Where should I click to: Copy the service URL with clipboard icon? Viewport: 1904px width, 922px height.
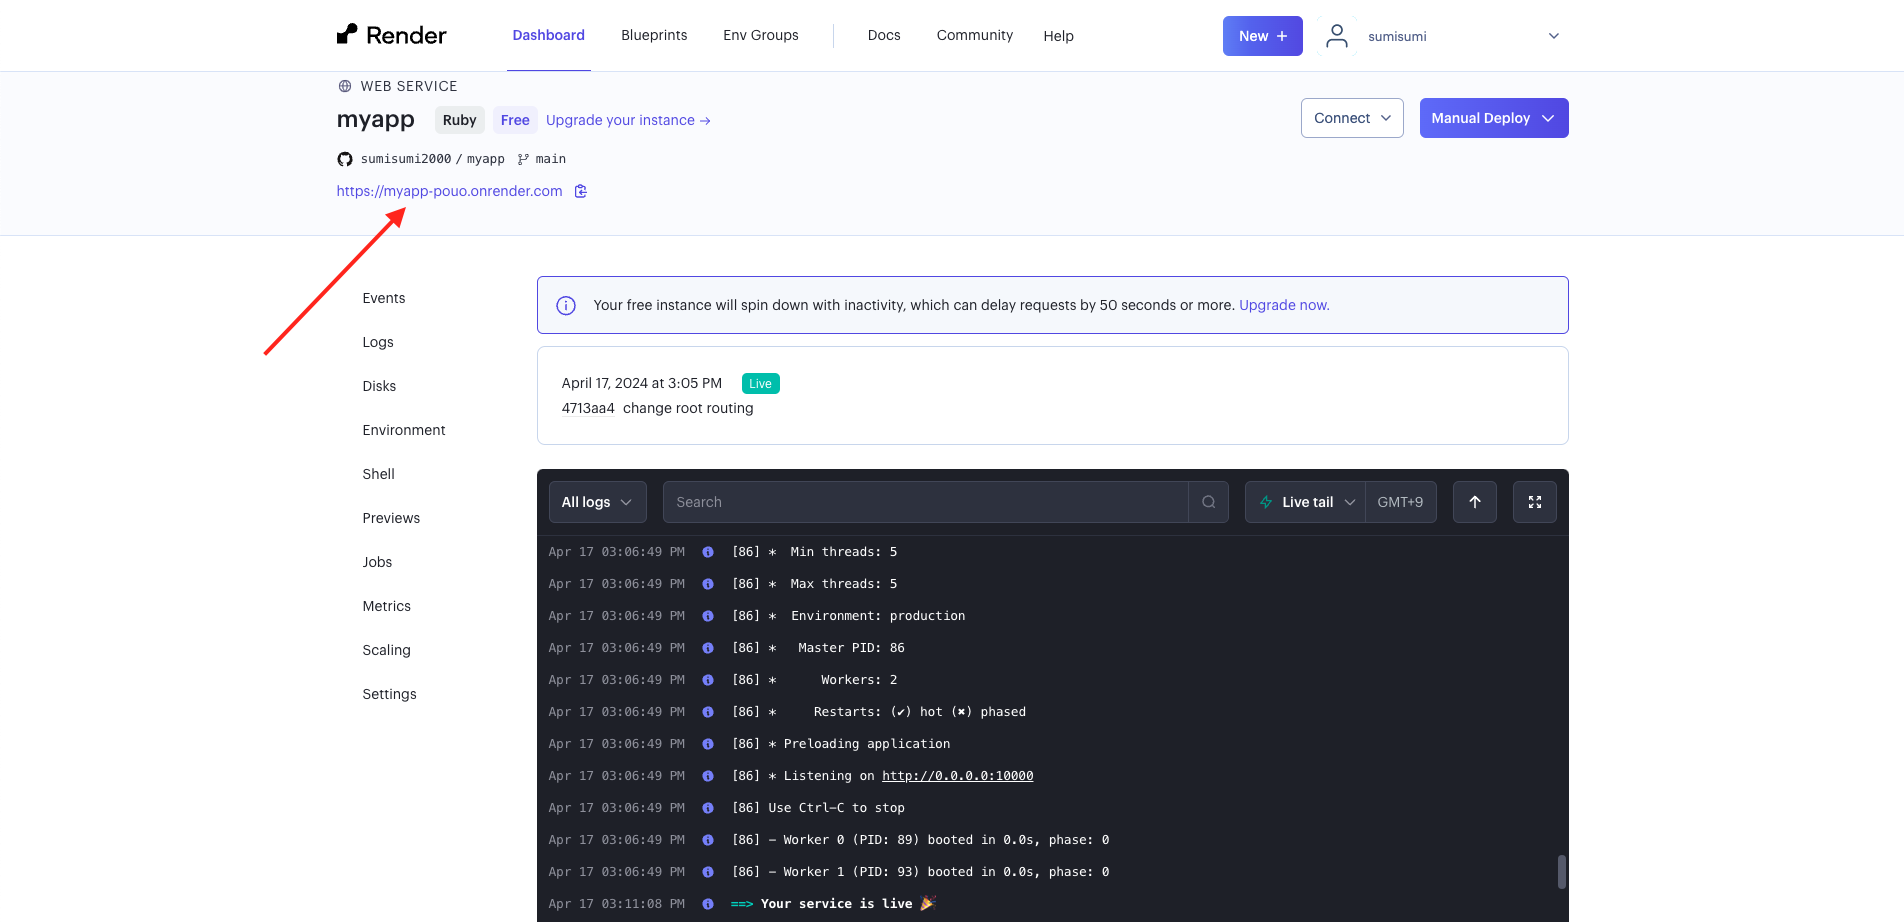click(x=580, y=191)
